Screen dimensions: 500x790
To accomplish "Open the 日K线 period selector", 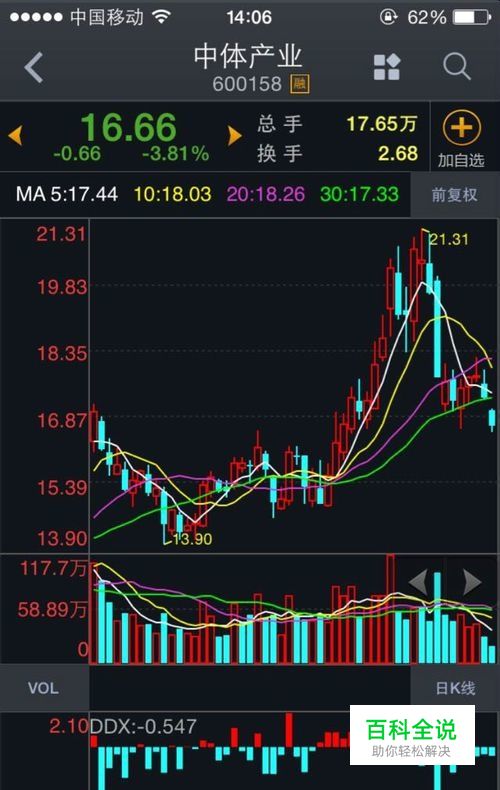I will [455, 688].
